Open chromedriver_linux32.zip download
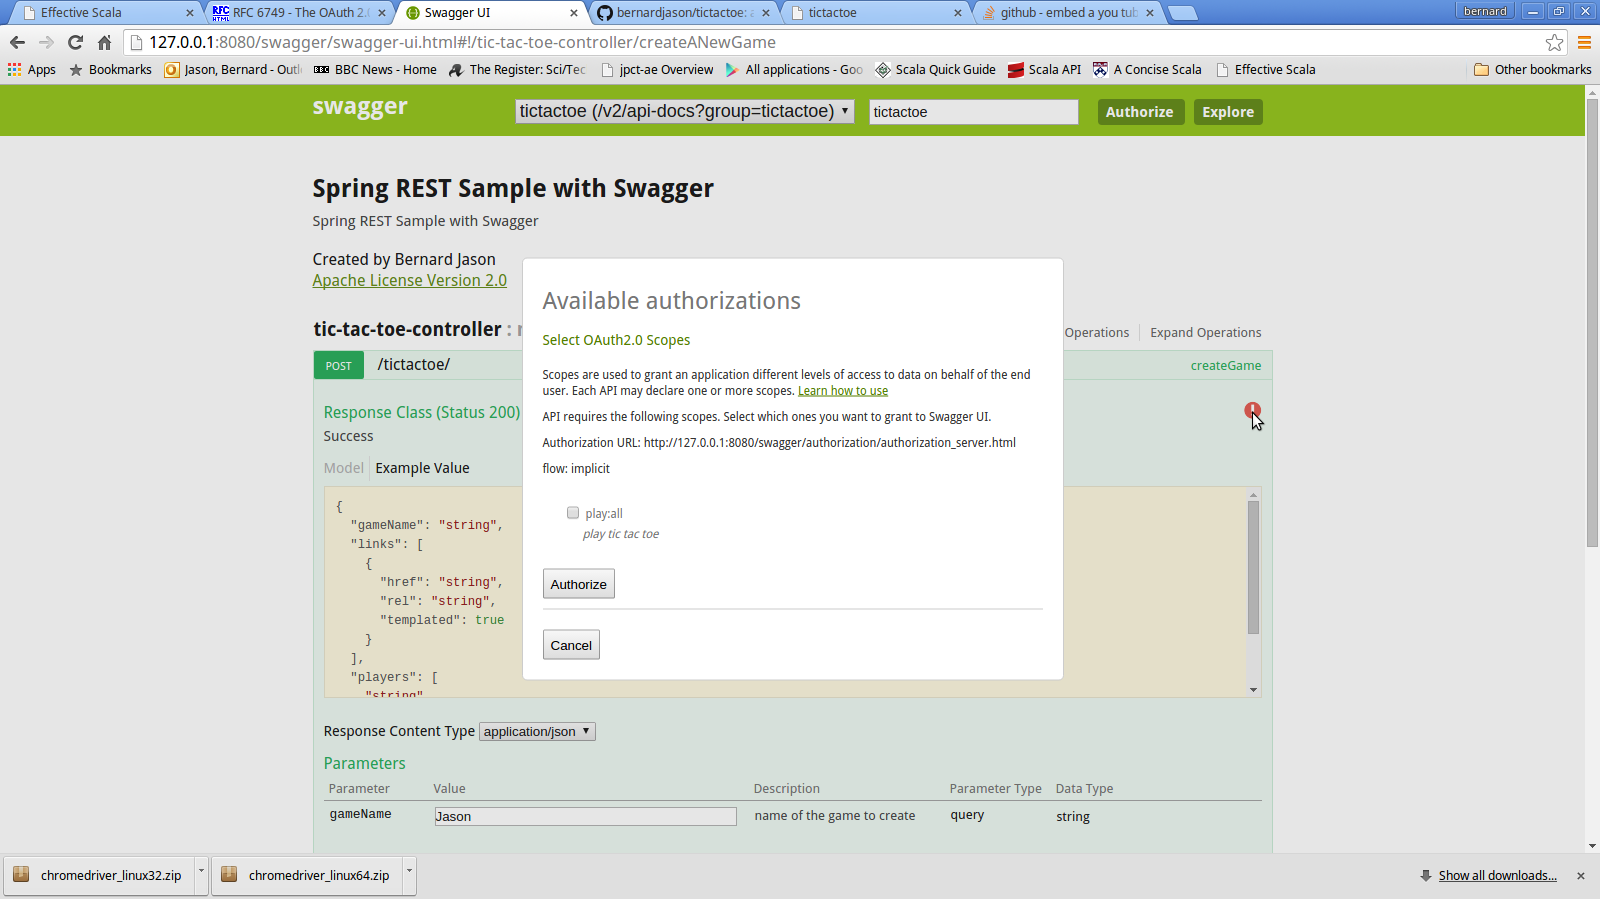The image size is (1600, 899). 98,875
